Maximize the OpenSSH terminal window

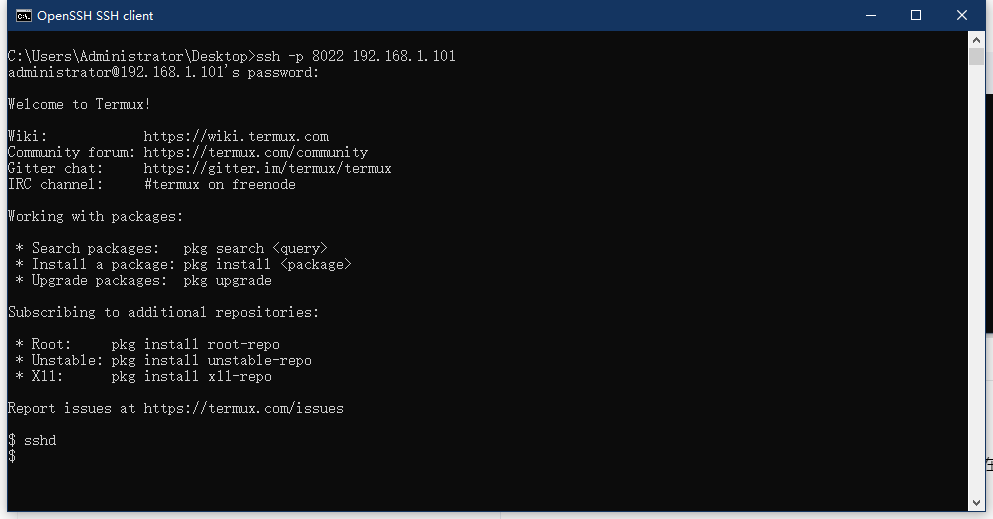tap(916, 15)
